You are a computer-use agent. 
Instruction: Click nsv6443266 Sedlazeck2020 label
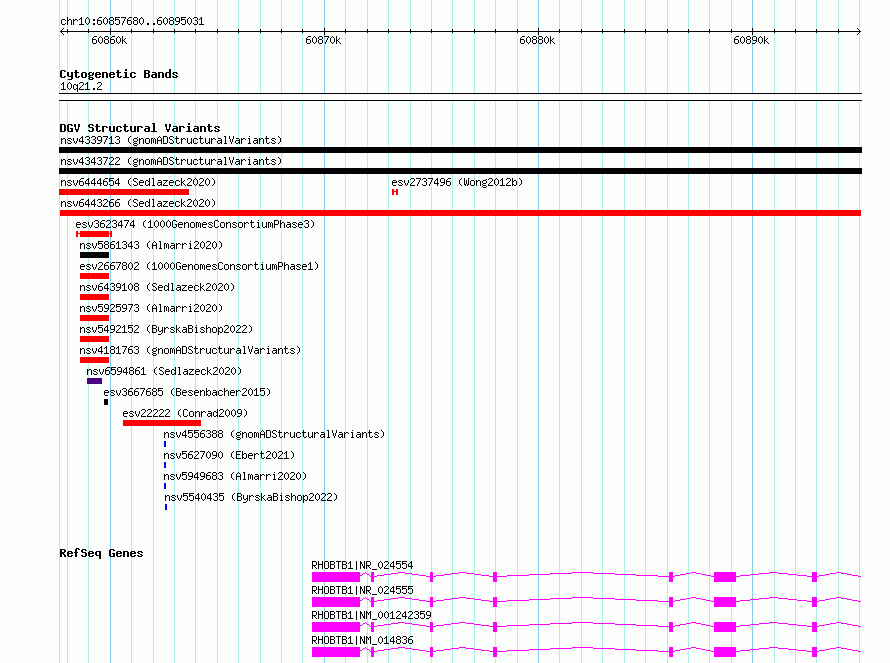coord(138,203)
